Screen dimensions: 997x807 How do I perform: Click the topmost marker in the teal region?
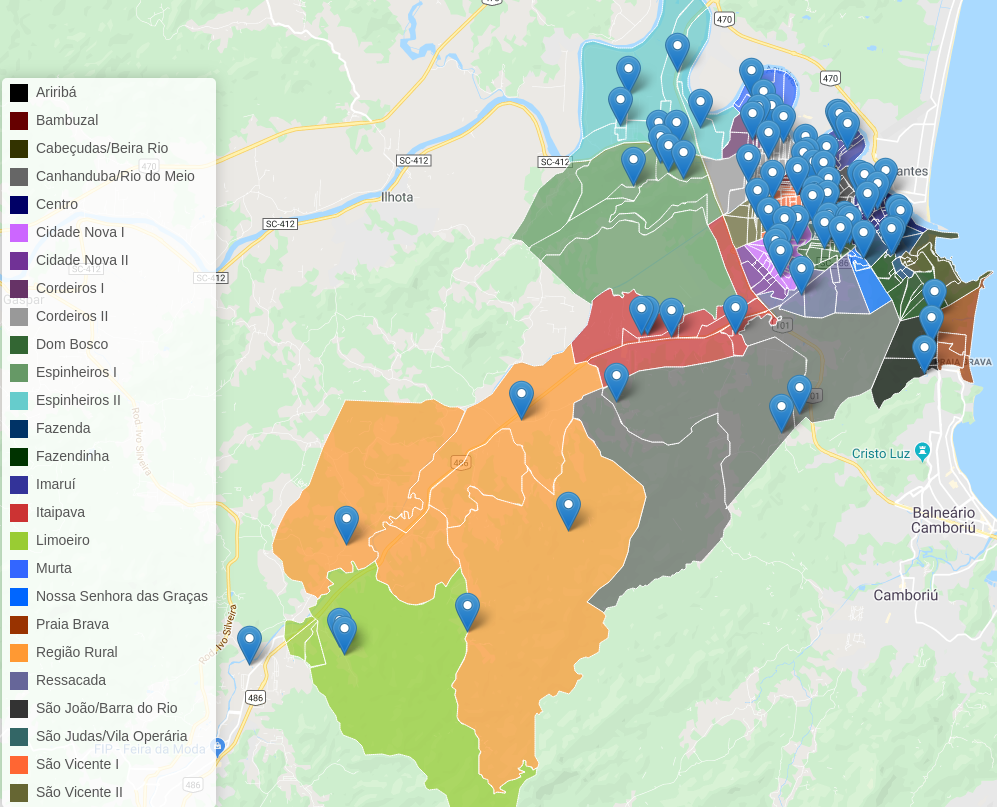pyautogui.click(x=677, y=50)
